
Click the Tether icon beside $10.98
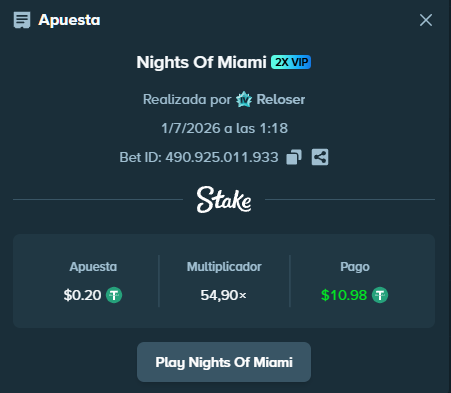[380, 295]
